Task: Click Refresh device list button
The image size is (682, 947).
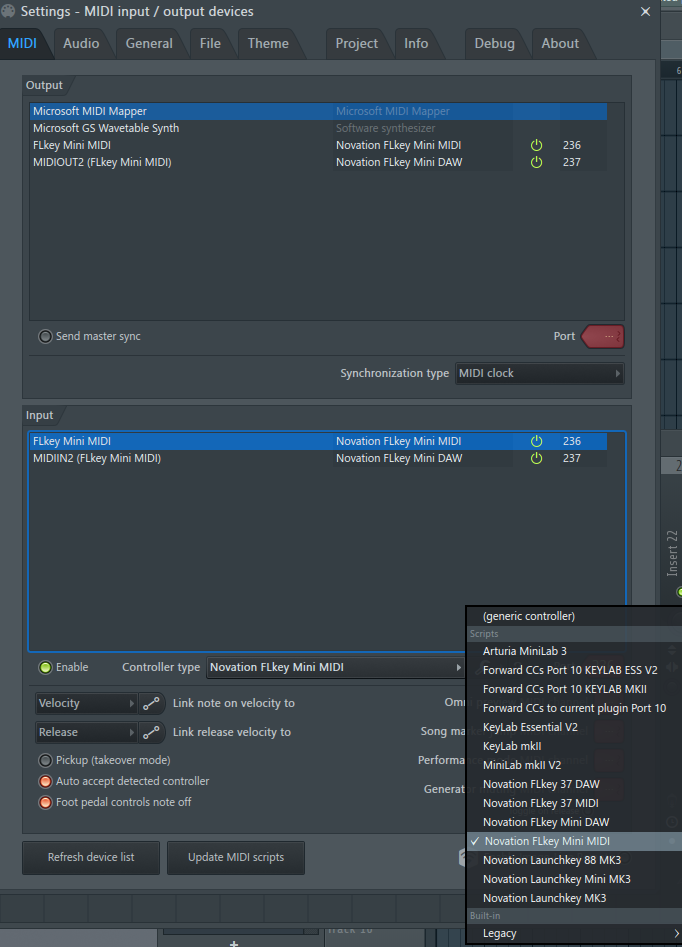Action: point(91,858)
